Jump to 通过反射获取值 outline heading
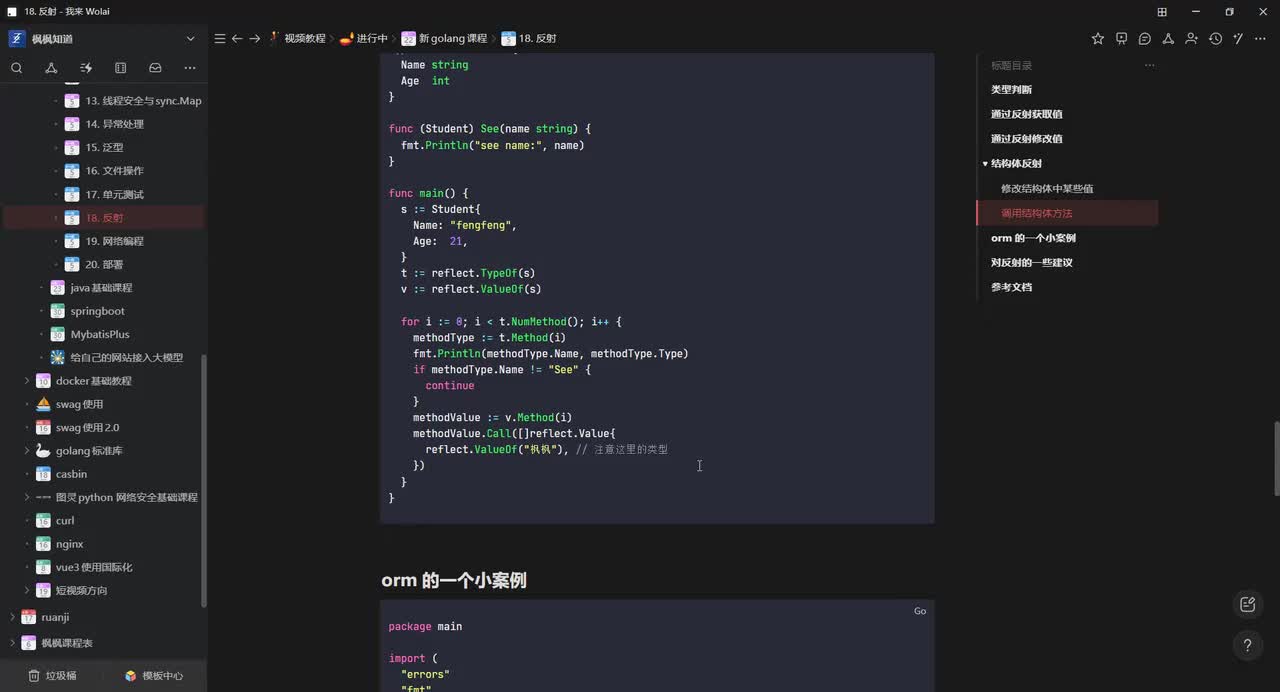The width and height of the screenshot is (1280, 692). (1026, 114)
